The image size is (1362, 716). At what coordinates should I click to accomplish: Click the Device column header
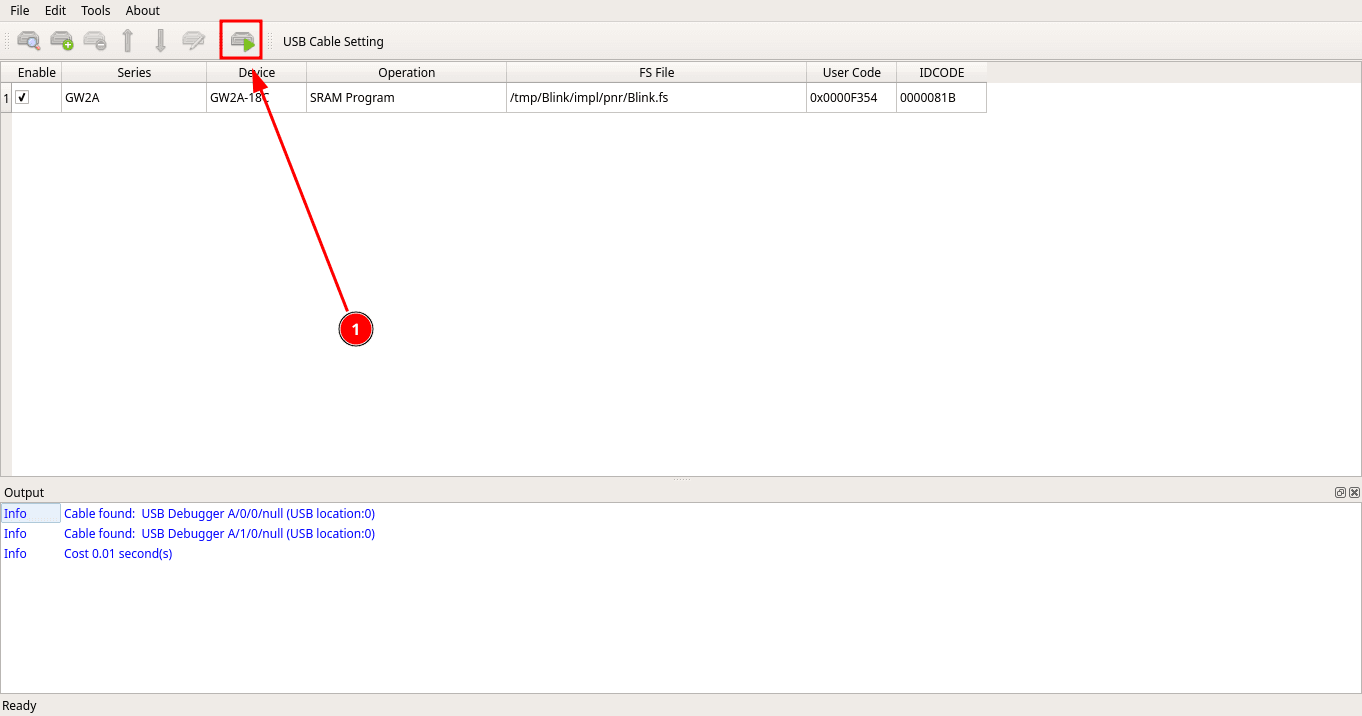257,72
